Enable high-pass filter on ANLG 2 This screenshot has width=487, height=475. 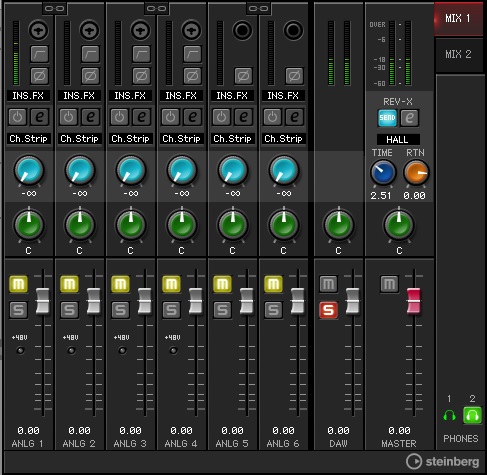(90, 54)
